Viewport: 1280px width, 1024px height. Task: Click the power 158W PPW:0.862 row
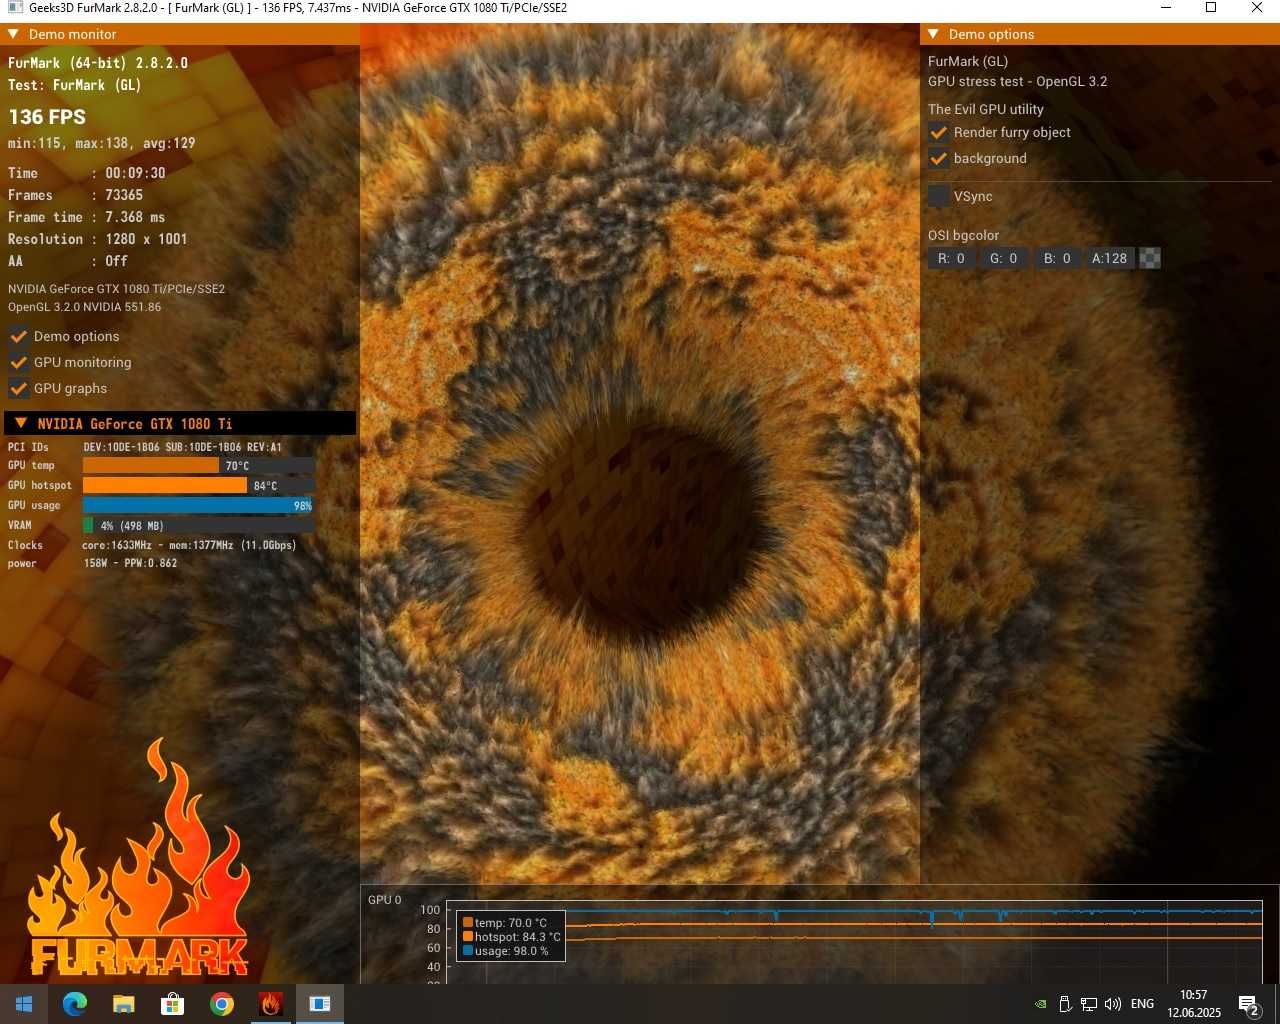(93, 563)
